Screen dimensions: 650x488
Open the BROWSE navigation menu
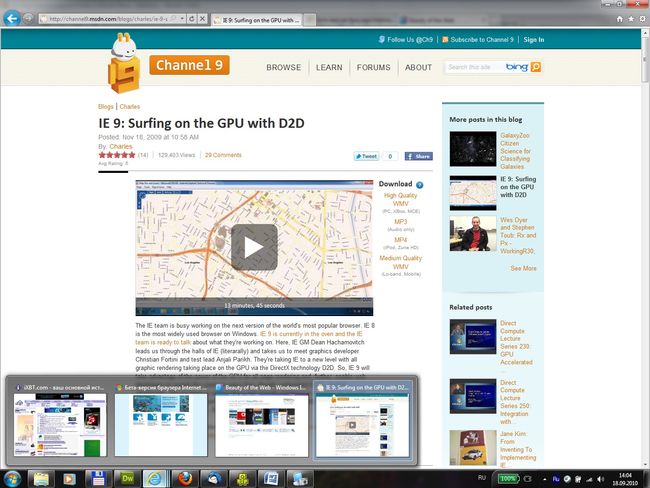click(284, 67)
